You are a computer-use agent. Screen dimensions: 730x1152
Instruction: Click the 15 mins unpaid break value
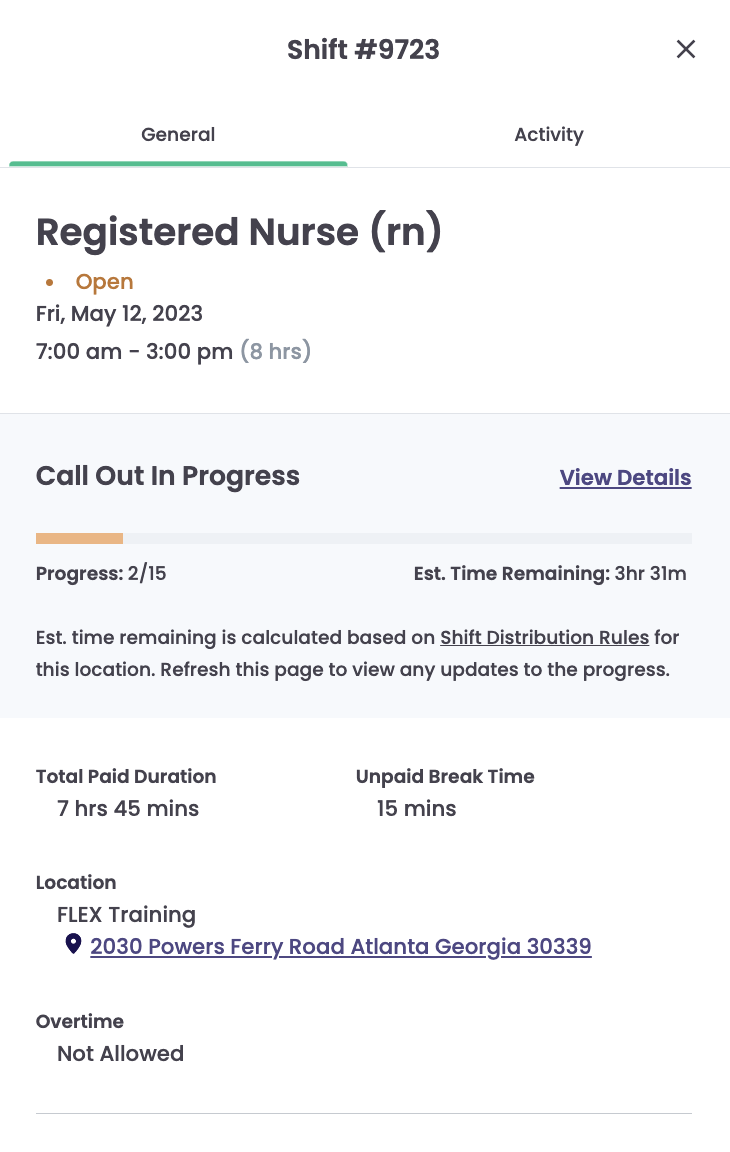pos(416,808)
